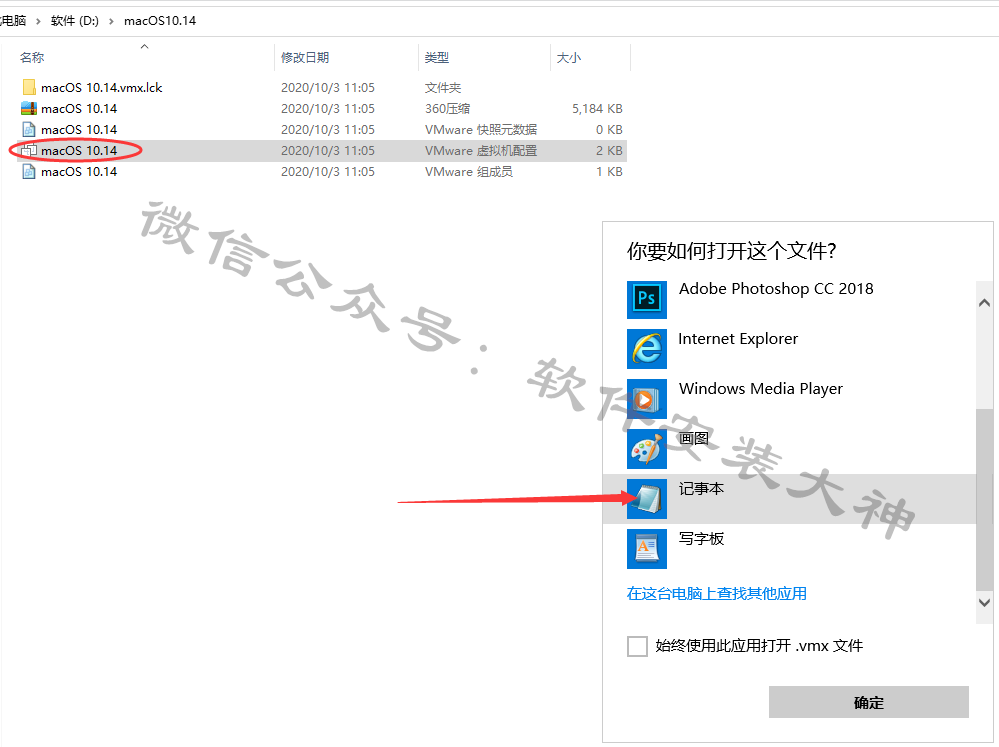999x747 pixels.
Task: Navigate to 软件 (D:) in address bar
Action: pos(75,21)
